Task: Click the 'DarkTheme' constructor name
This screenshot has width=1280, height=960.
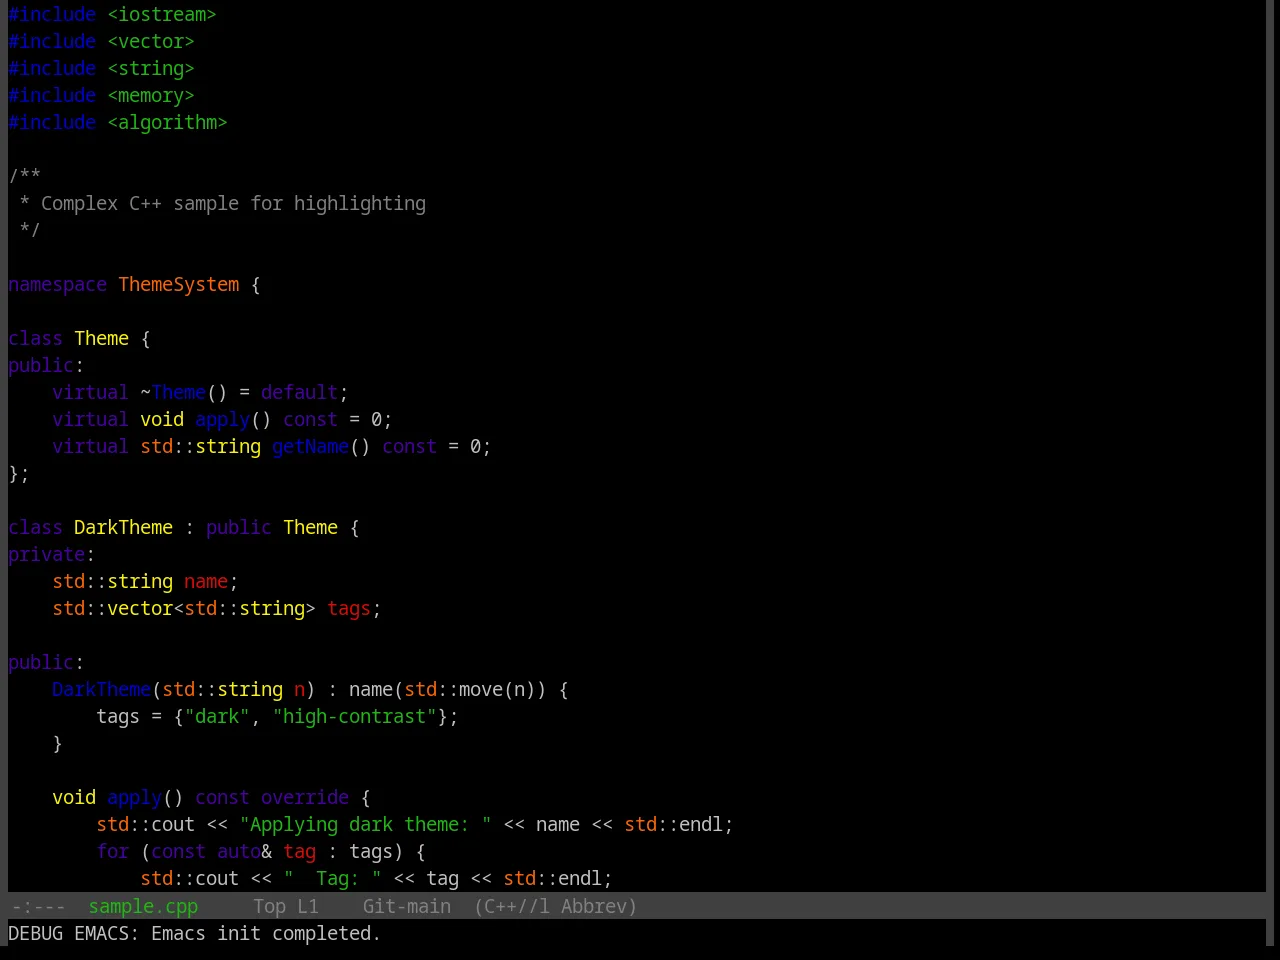Action: [101, 690]
